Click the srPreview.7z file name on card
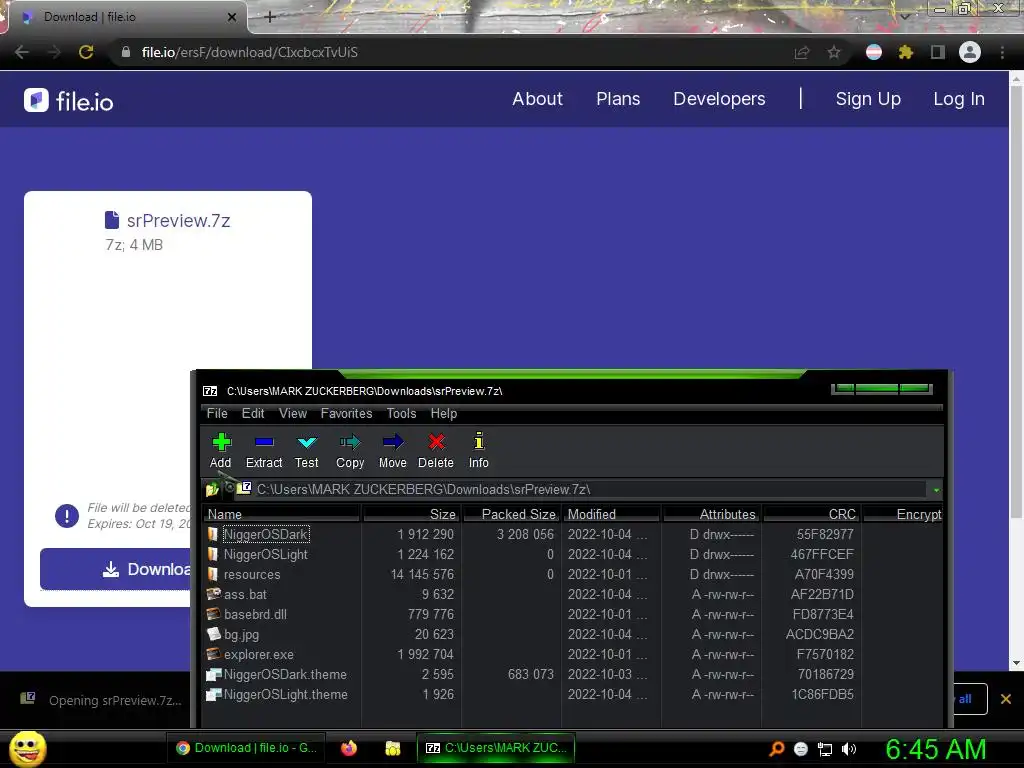Viewport: 1024px width, 768px height. (x=178, y=221)
